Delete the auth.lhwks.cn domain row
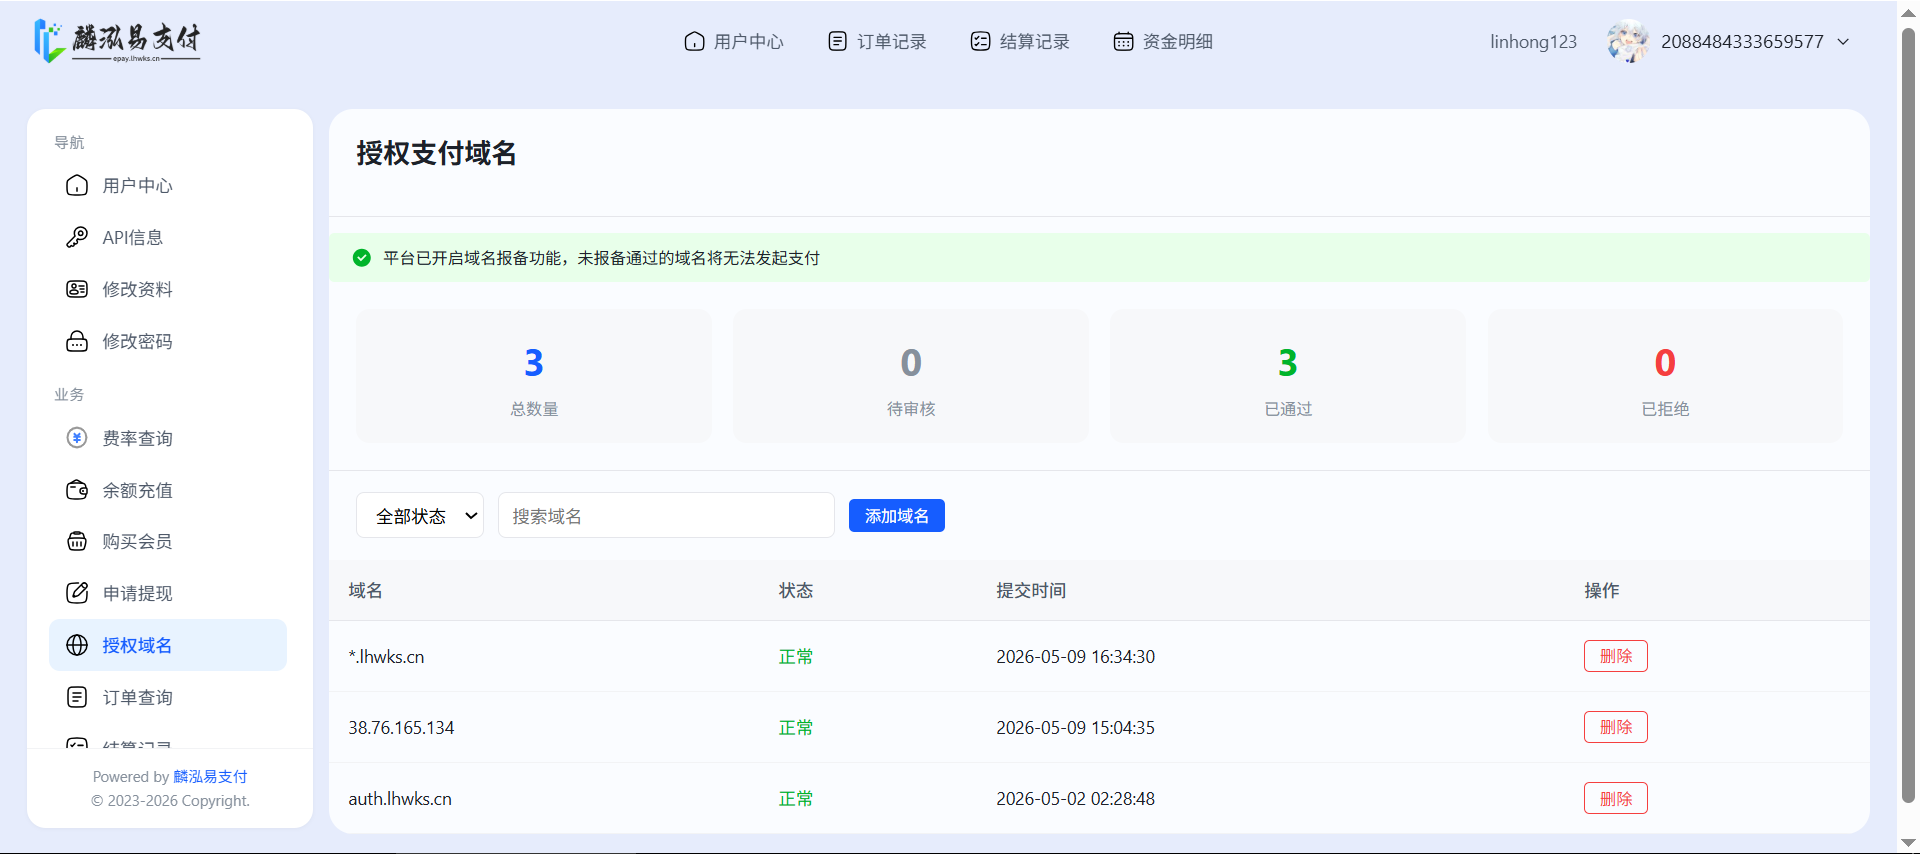 pos(1615,798)
